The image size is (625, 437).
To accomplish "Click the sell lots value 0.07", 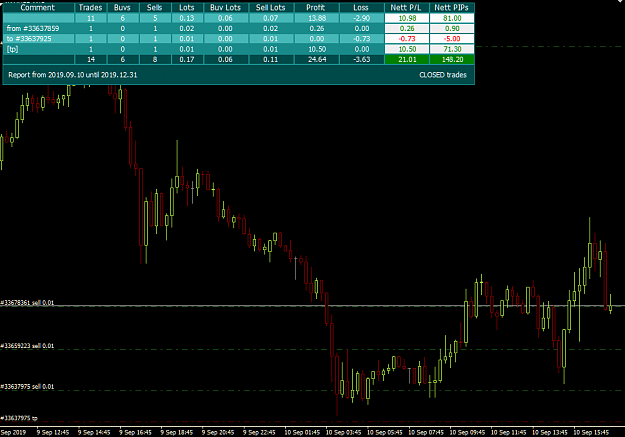I will click(271, 18).
